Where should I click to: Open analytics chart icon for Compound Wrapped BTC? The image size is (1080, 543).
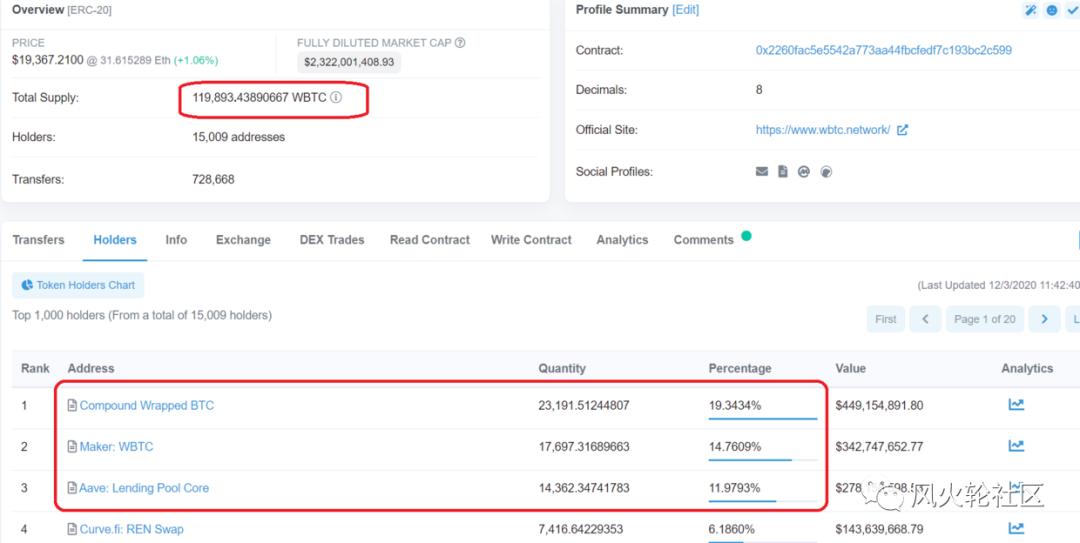[1016, 405]
